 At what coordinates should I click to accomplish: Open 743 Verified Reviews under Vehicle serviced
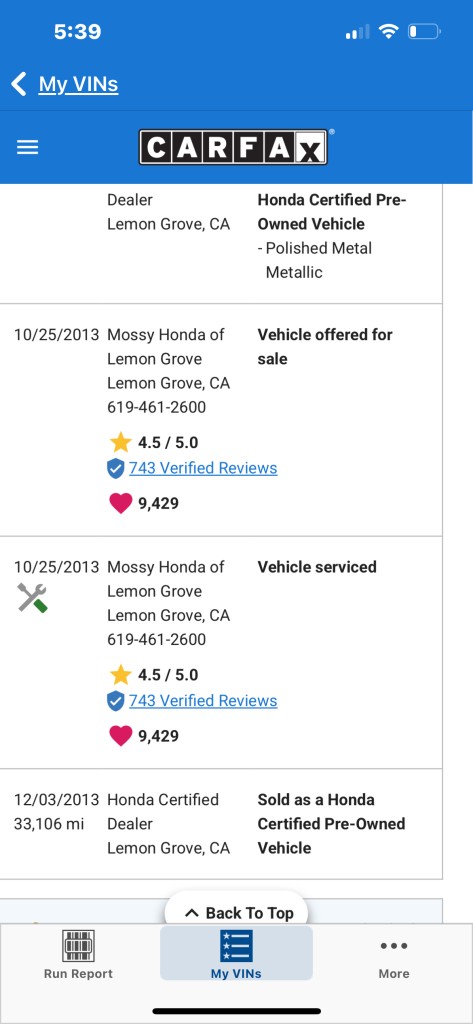203,701
